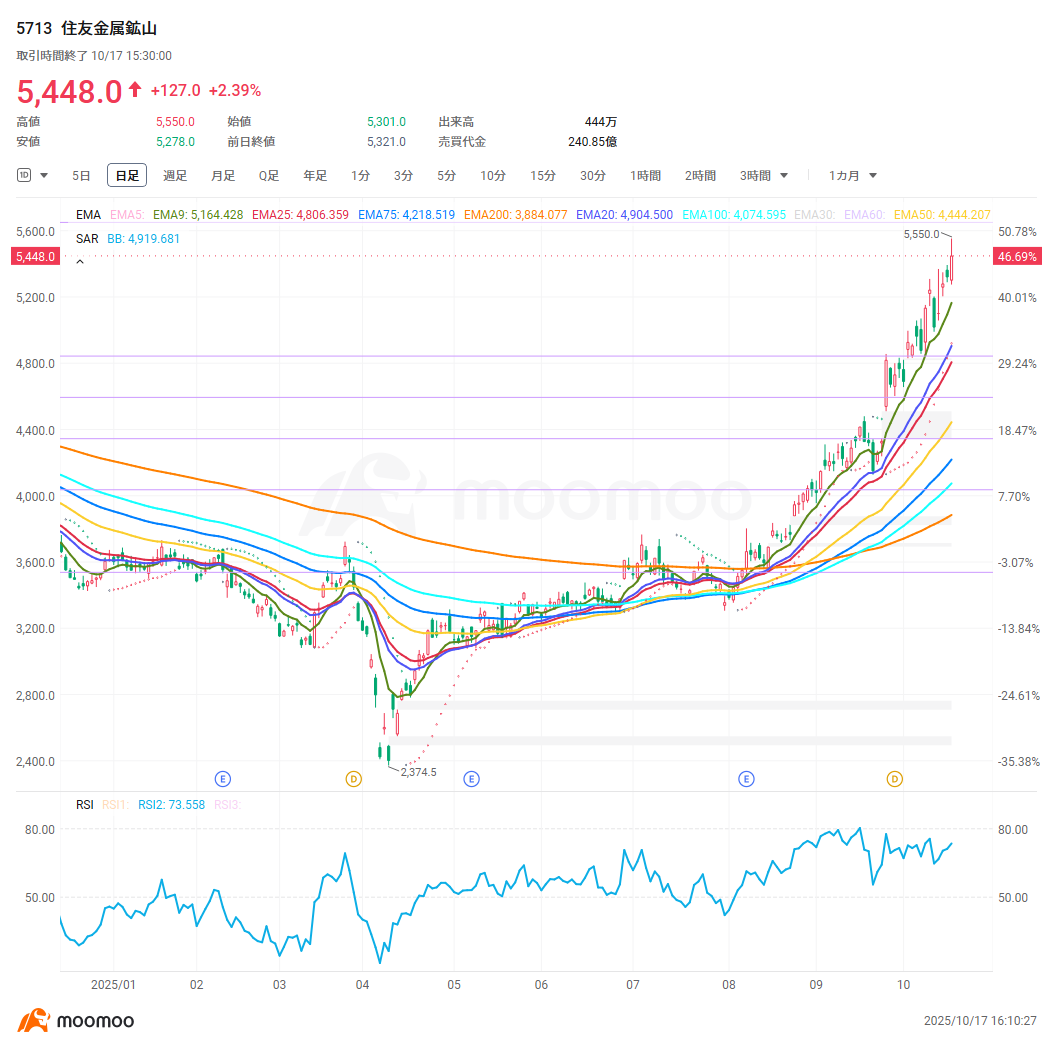
Task: Click the 5,448.0 current price tag on left axis
Action: click(x=36, y=257)
